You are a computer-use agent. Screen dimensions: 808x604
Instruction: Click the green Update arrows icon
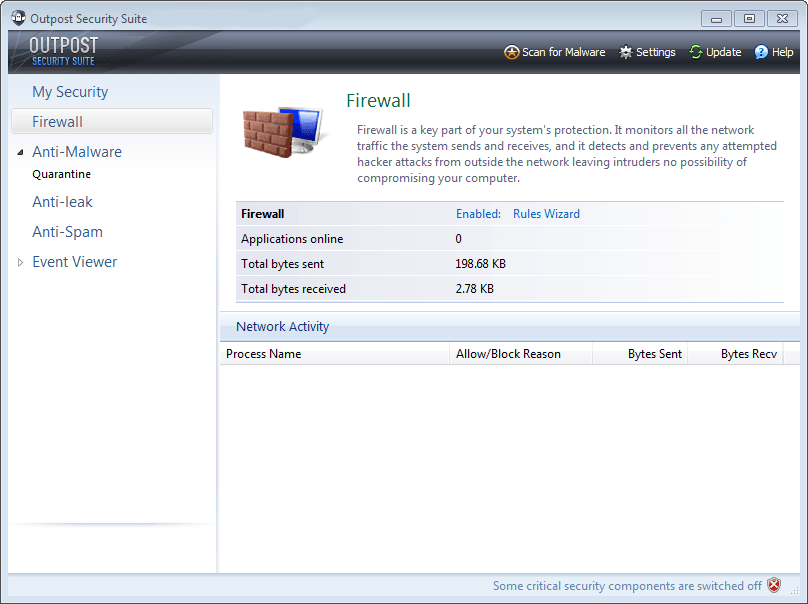pos(696,52)
